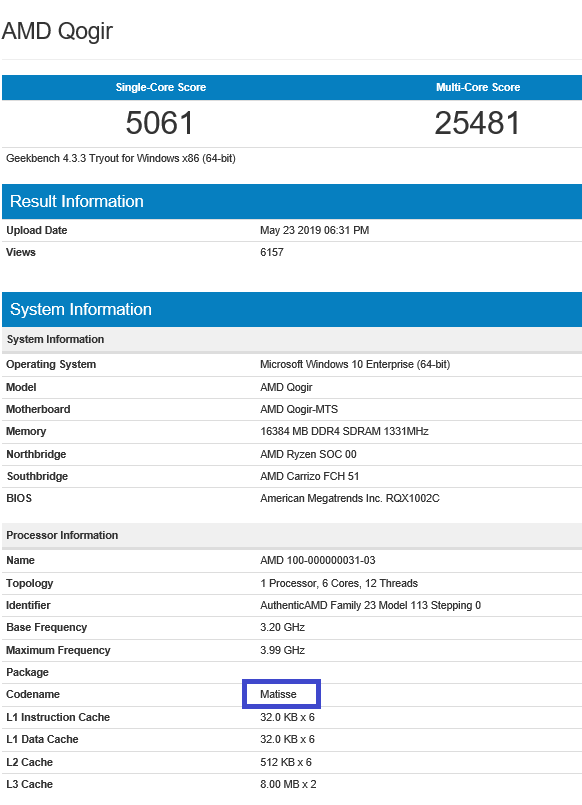The image size is (582, 805).
Task: Click the single-core value 5061
Action: (160, 123)
